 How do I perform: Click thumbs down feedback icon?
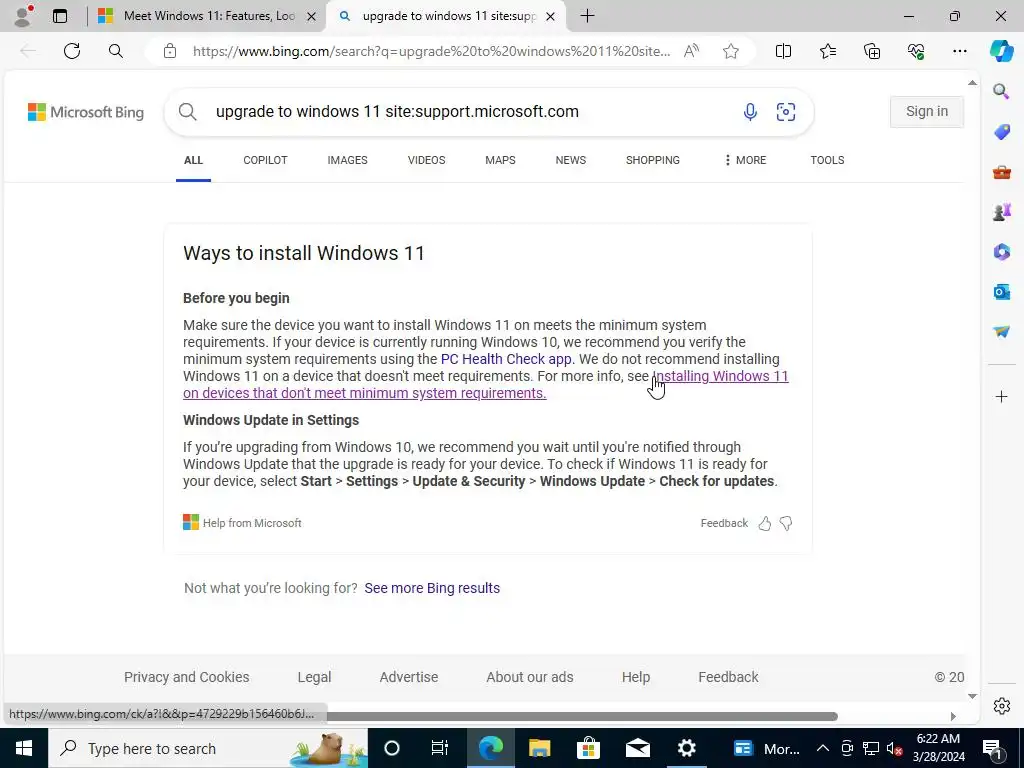pyautogui.click(x=786, y=523)
